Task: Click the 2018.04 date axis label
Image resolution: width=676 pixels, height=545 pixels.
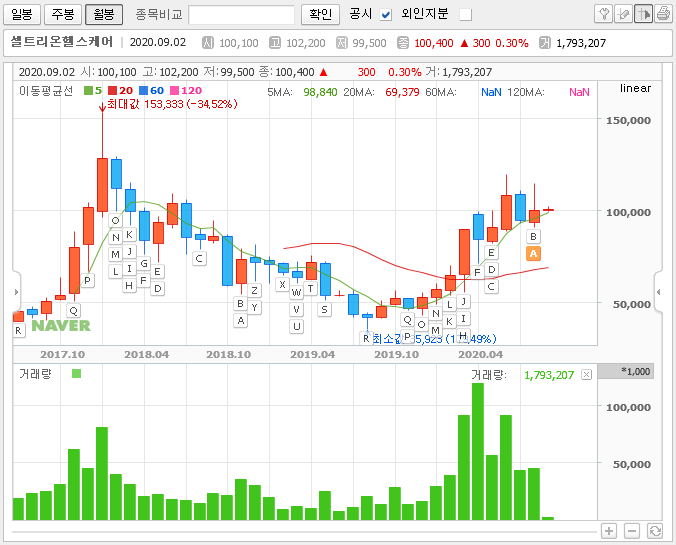Action: (147, 354)
